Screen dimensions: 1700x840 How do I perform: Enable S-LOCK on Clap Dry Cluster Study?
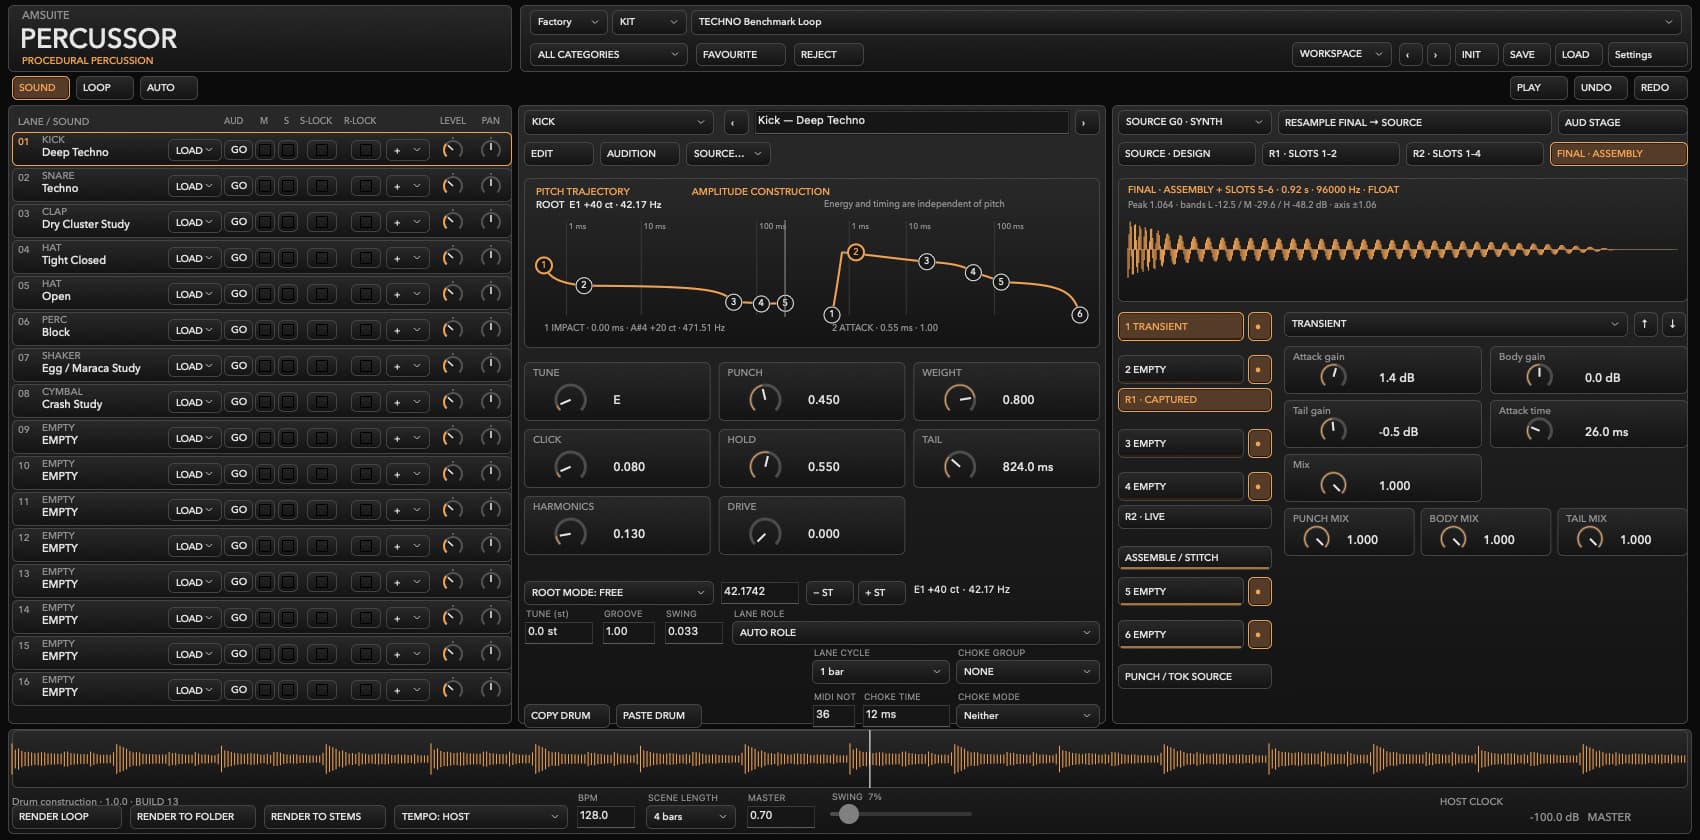321,222
